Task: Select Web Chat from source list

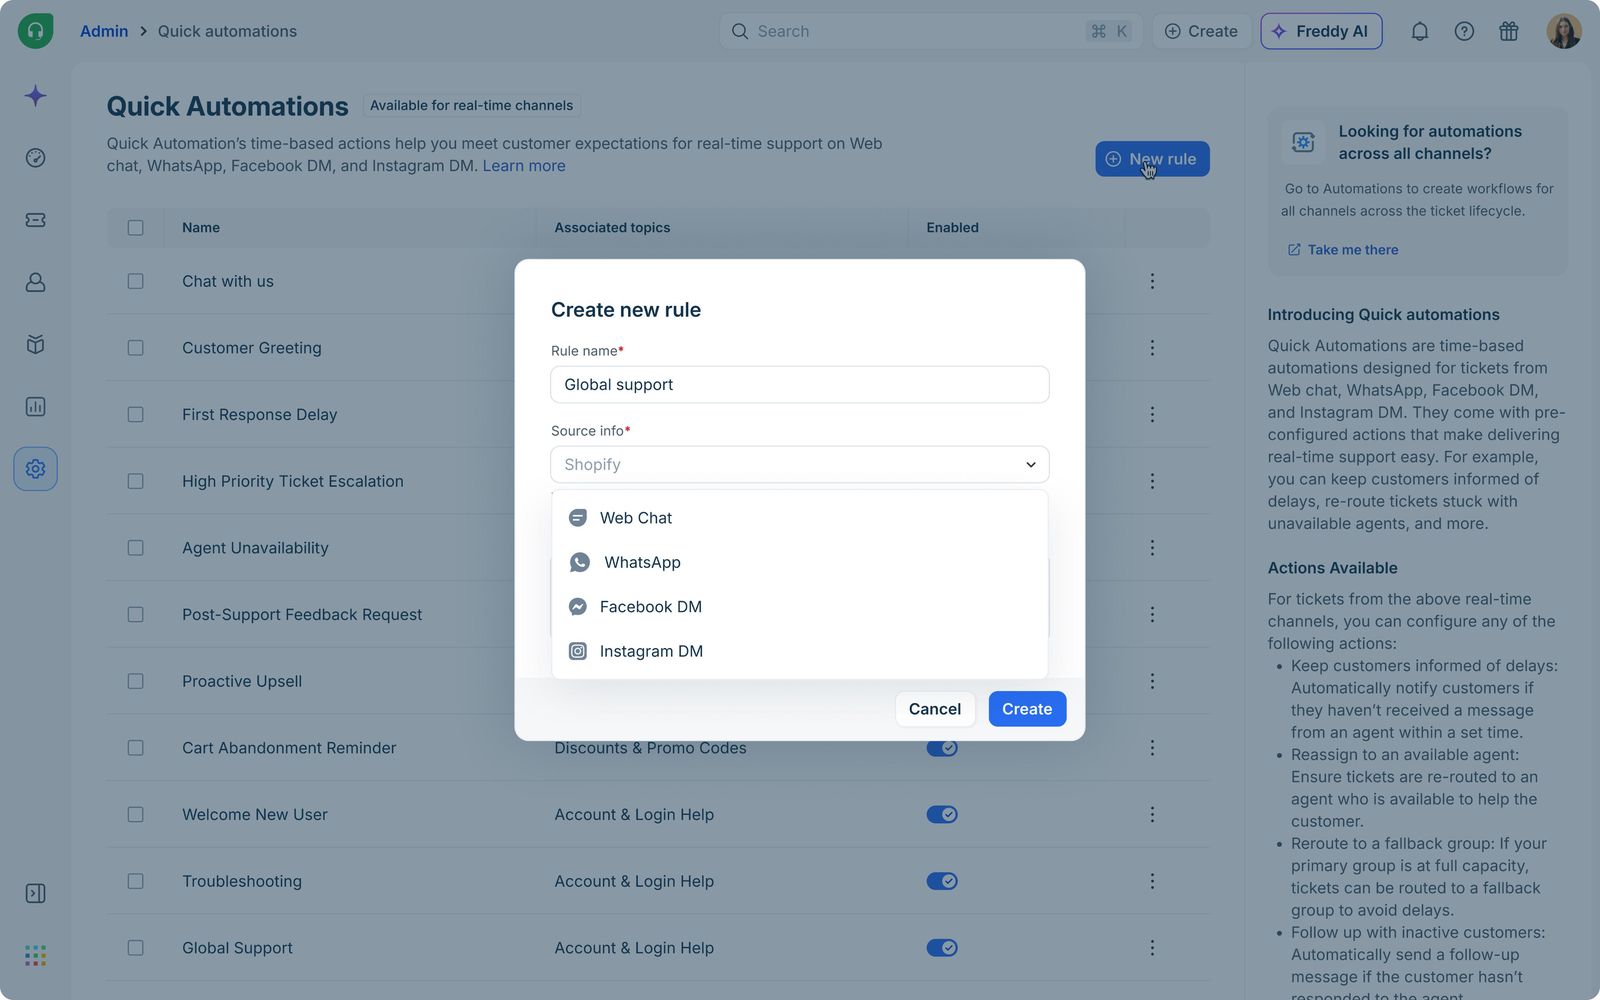Action: coord(800,518)
